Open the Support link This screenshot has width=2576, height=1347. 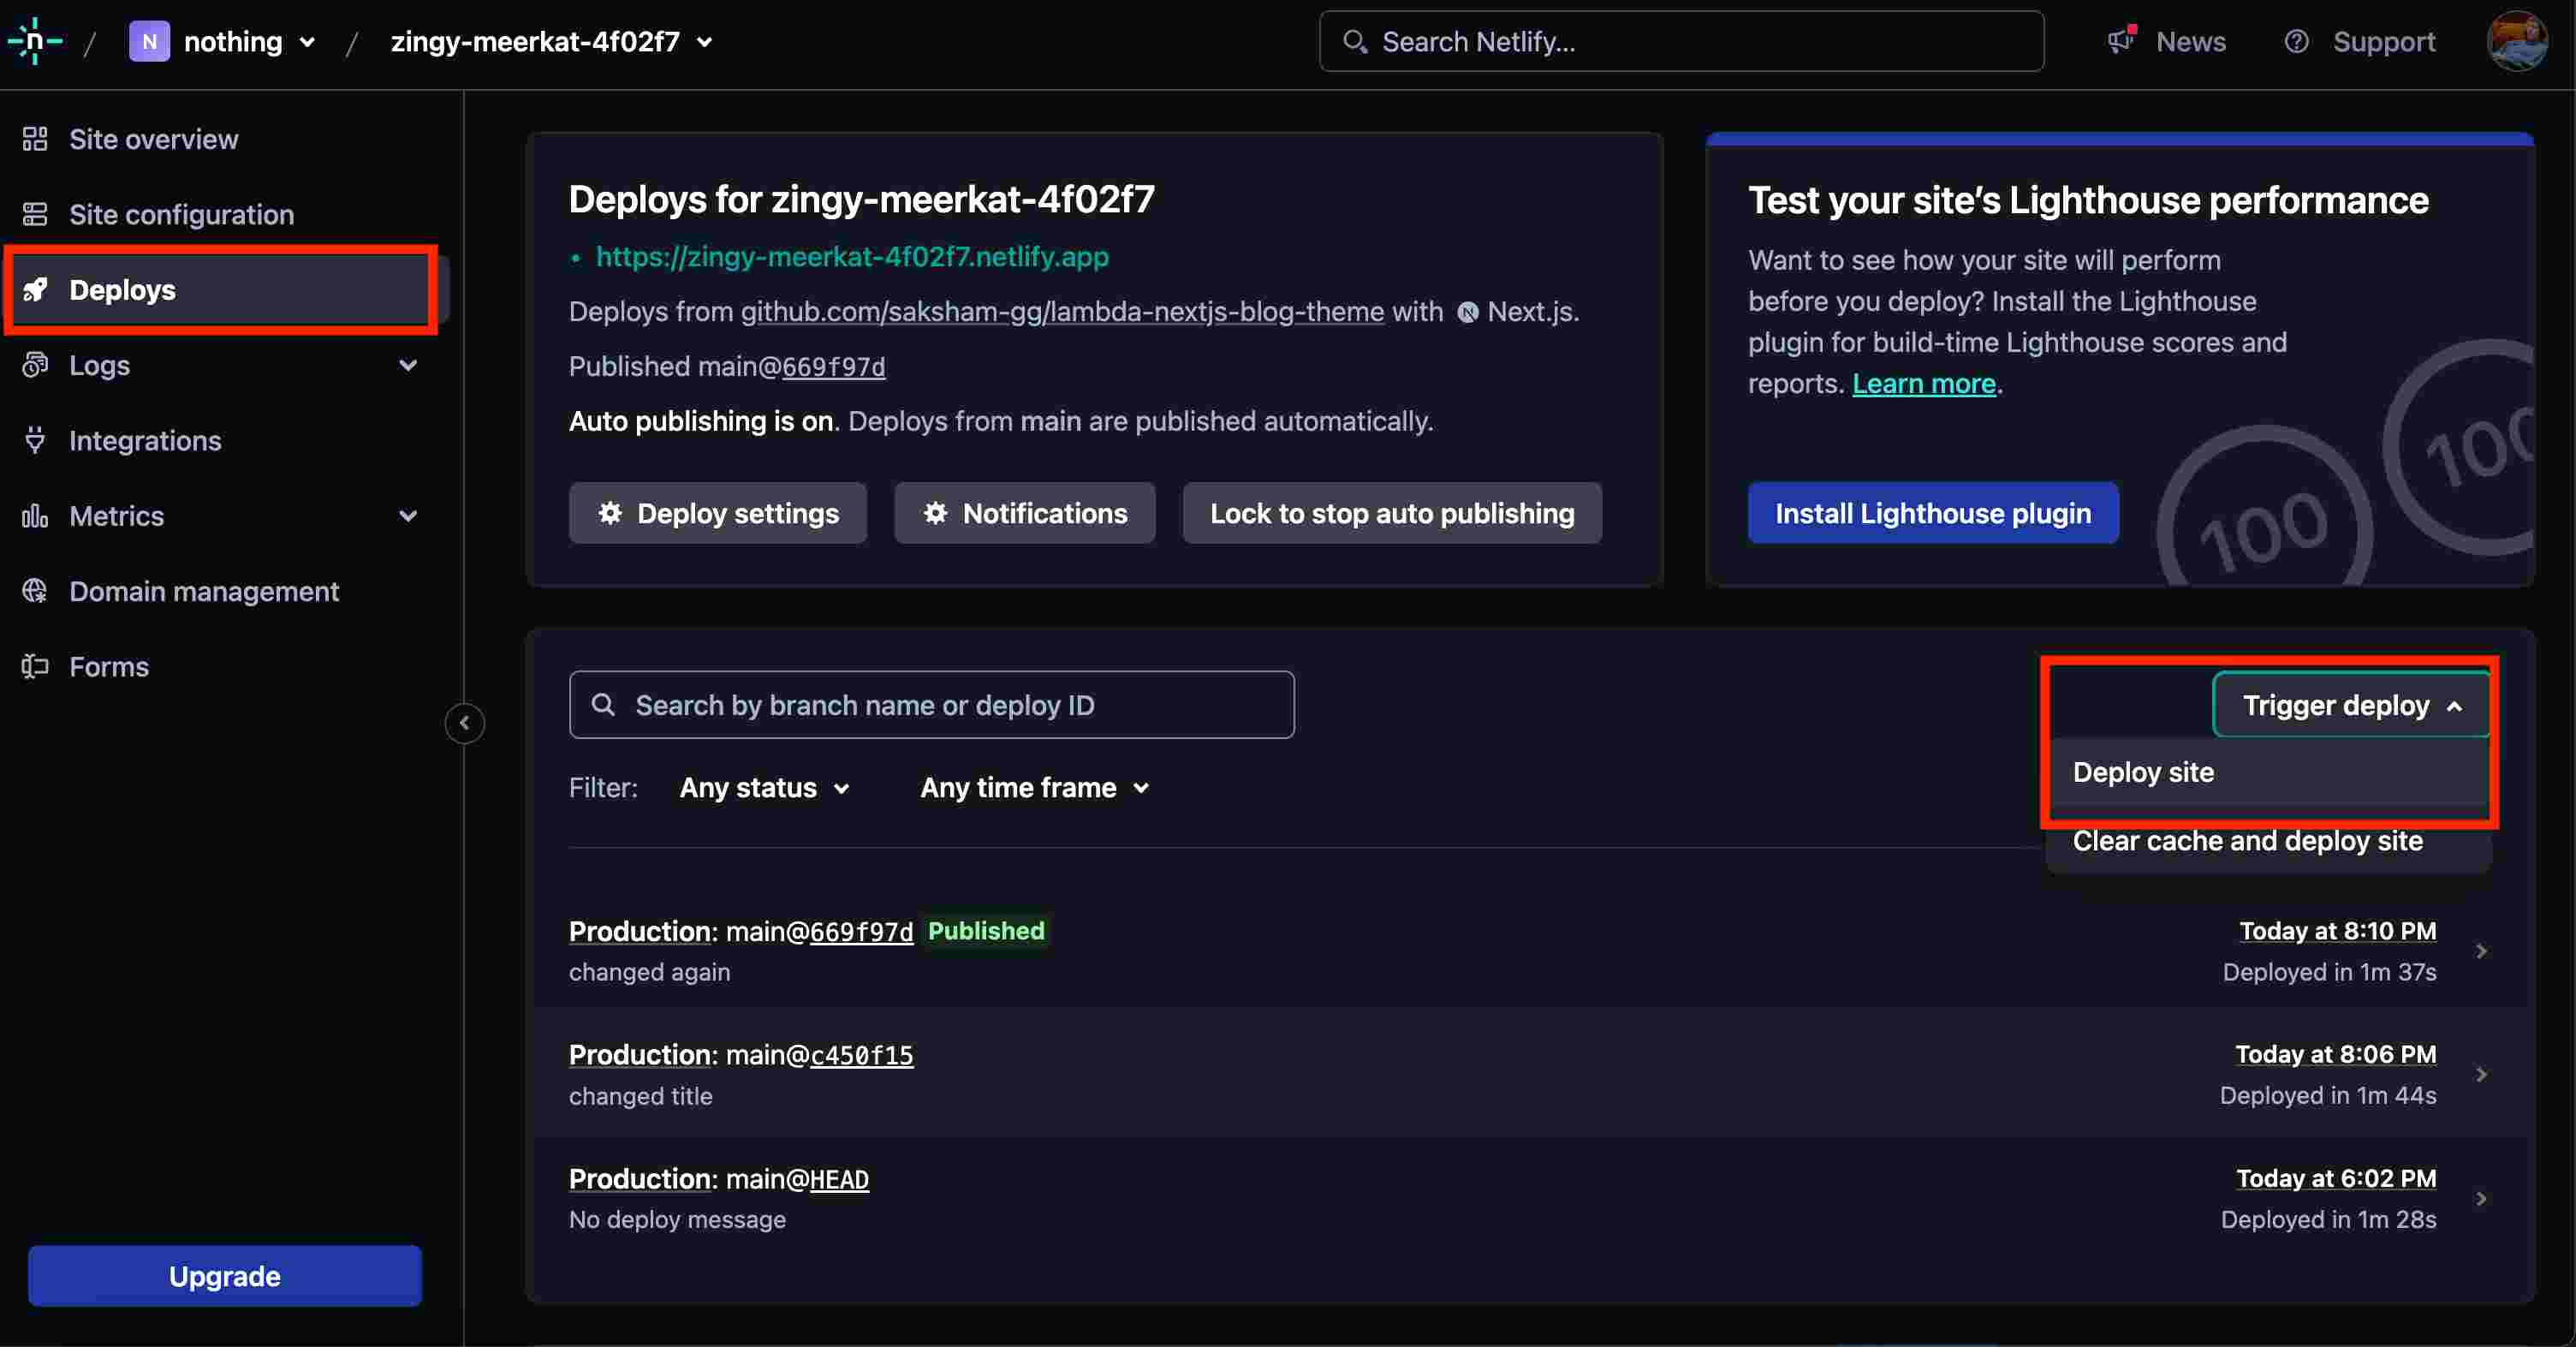pos(2383,41)
